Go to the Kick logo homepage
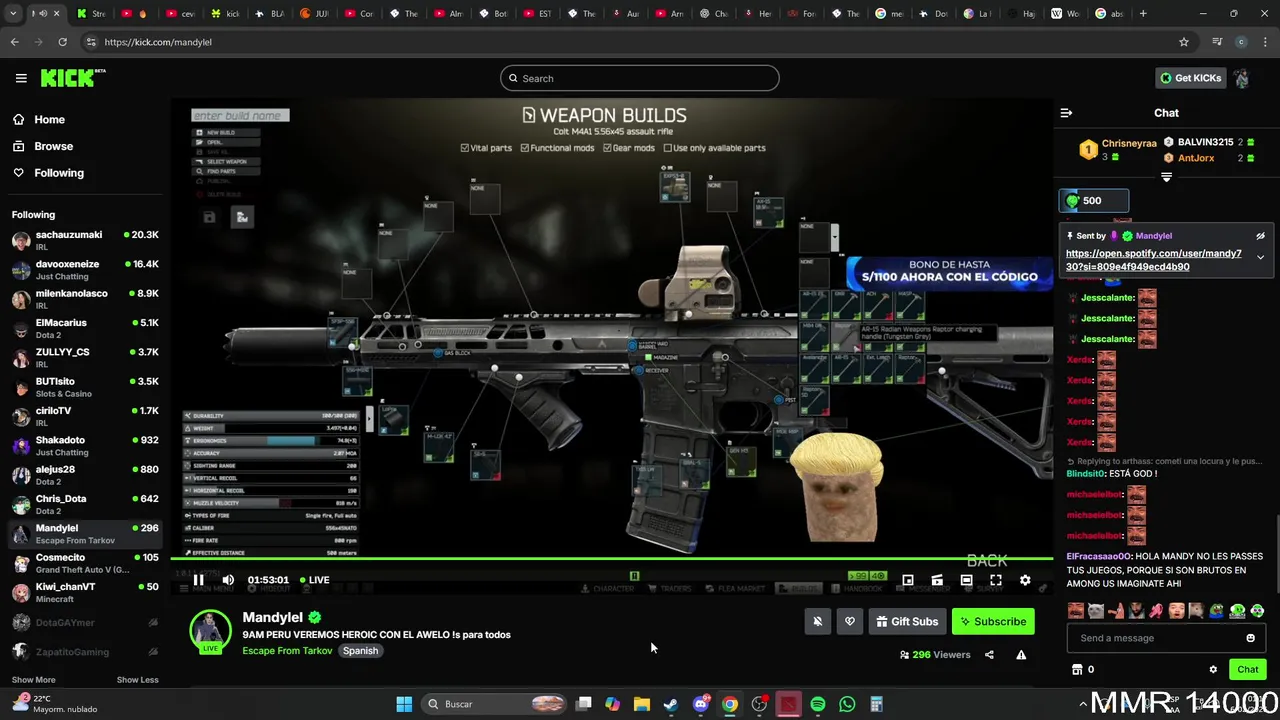This screenshot has height=720, width=1280. coord(72,78)
